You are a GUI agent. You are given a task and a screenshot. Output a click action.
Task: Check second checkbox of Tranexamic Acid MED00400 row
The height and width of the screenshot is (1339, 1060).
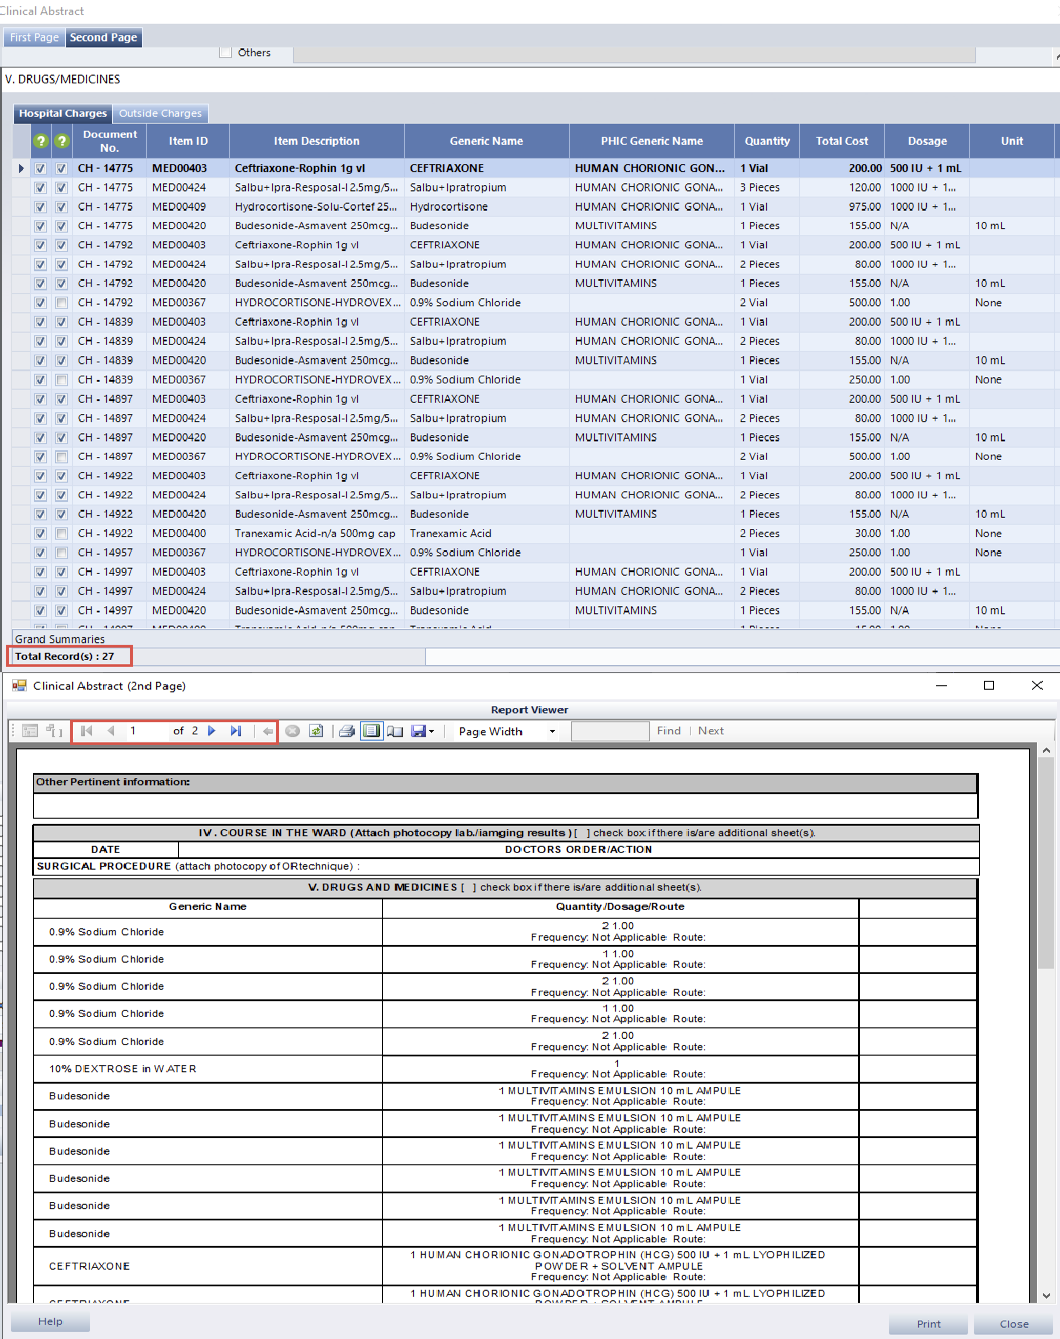coord(62,534)
